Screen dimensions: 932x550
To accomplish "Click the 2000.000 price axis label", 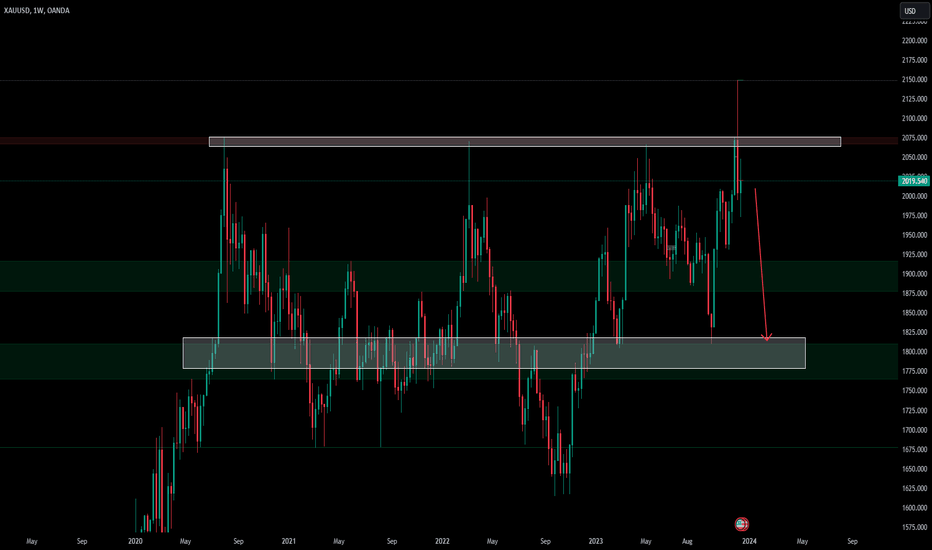I will 914,196.
